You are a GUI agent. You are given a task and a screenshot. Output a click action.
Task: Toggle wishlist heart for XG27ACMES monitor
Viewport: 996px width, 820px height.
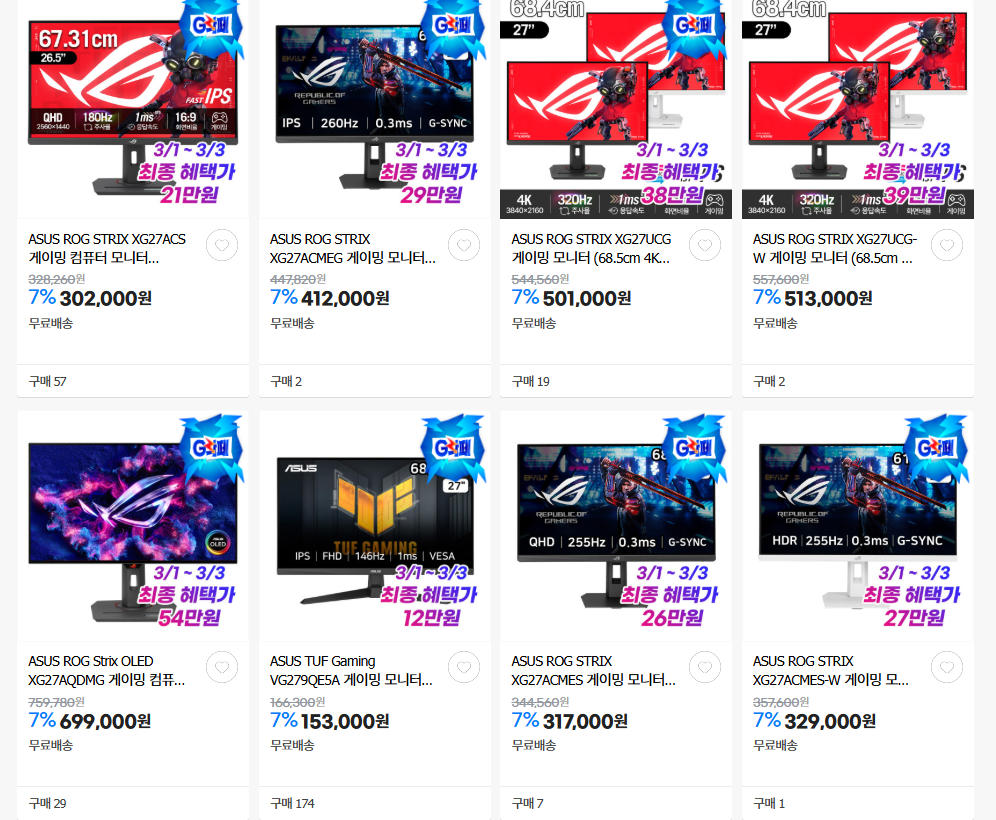[705, 668]
